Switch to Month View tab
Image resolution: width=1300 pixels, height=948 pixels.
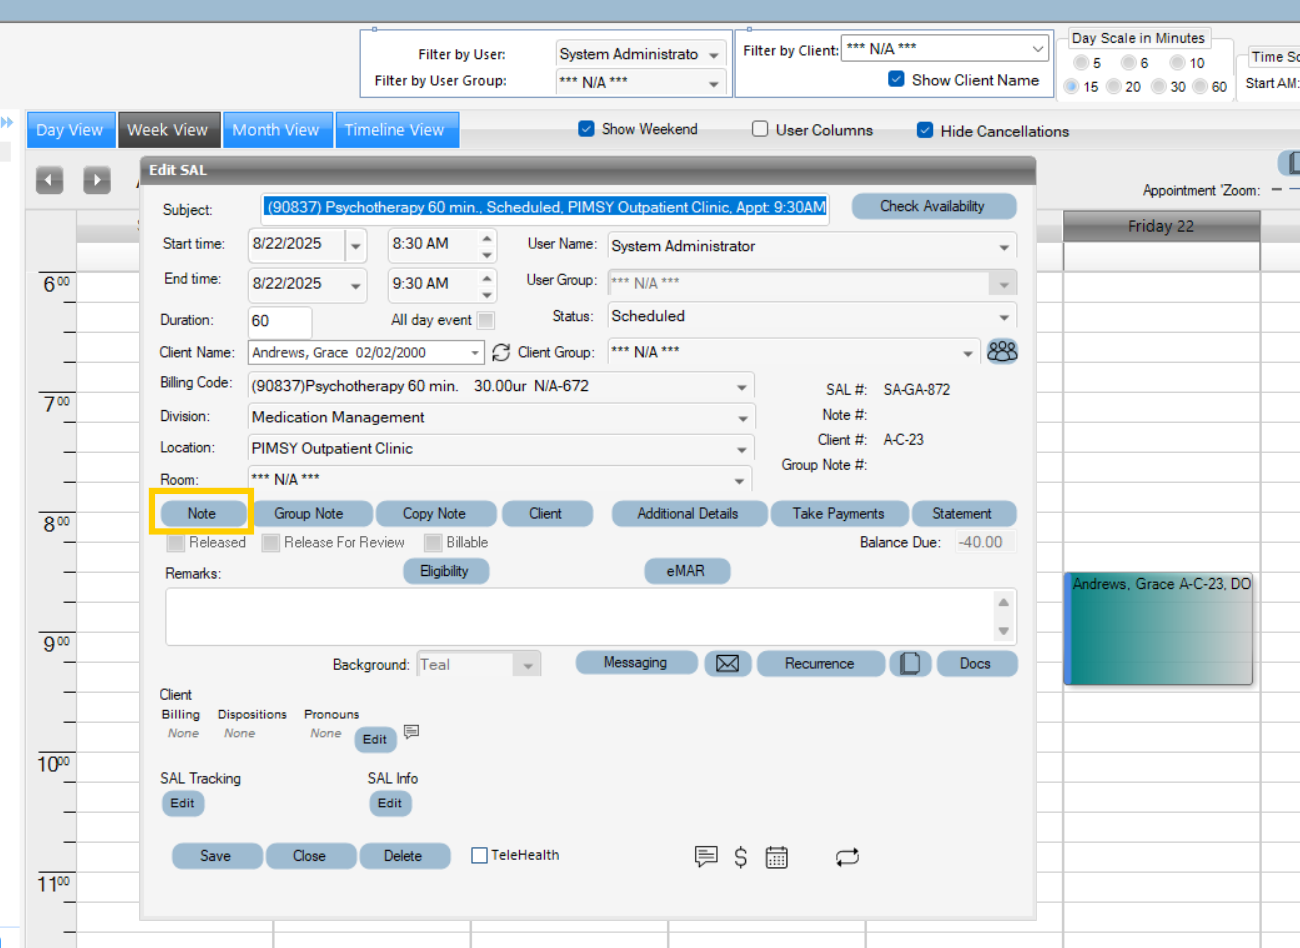[x=277, y=129]
